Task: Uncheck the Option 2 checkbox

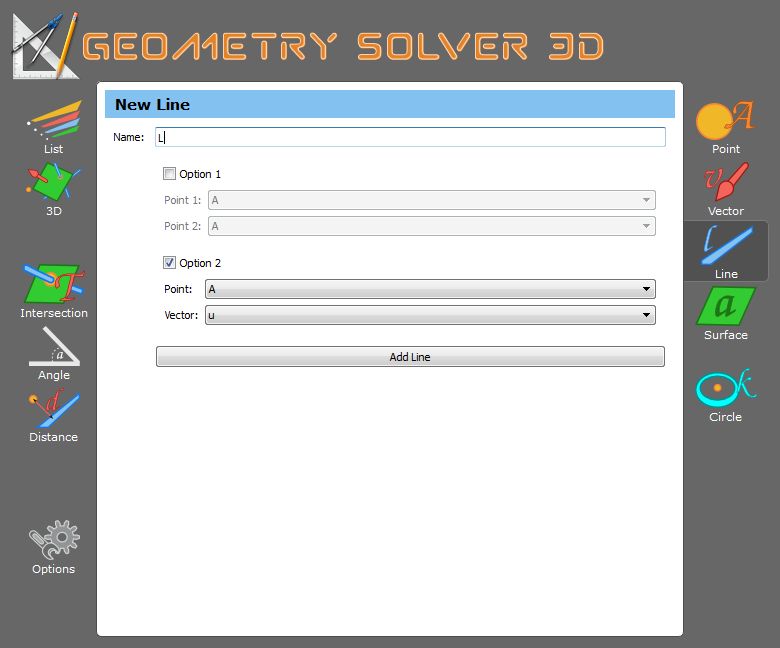Action: (x=169, y=263)
